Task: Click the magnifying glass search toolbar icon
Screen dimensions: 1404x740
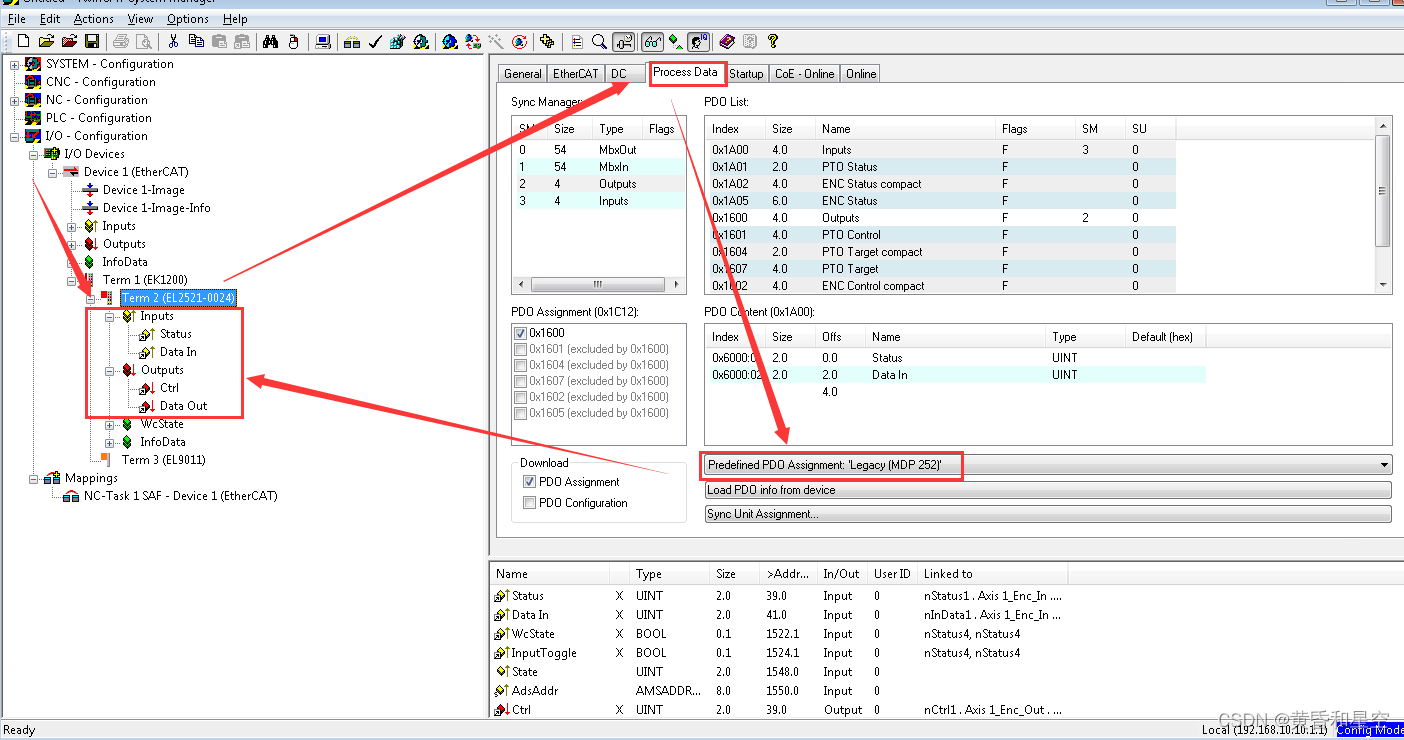Action: point(599,41)
